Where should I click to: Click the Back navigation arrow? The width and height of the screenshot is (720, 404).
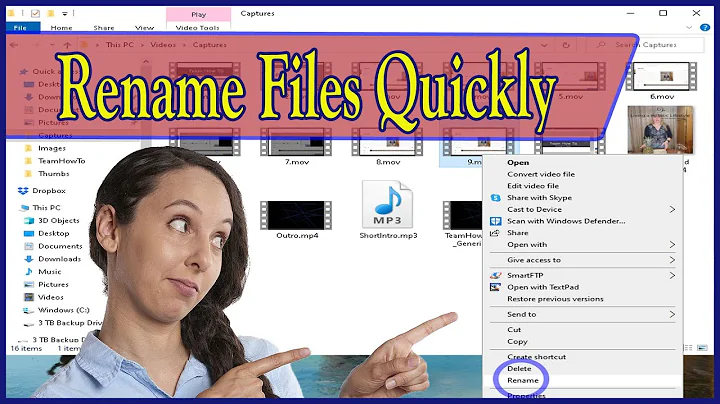(14, 45)
